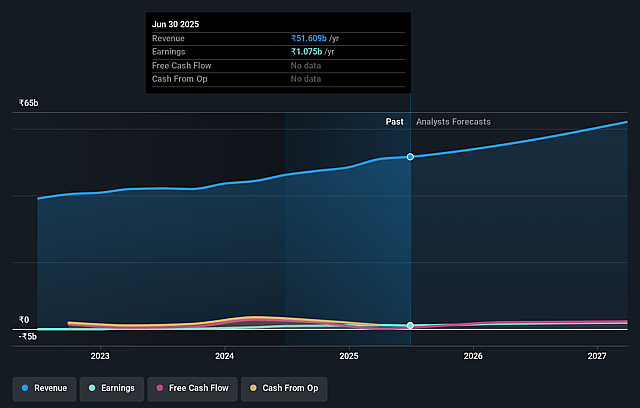This screenshot has height=408, width=640.
Task: Select the Past section label
Action: pos(394,122)
